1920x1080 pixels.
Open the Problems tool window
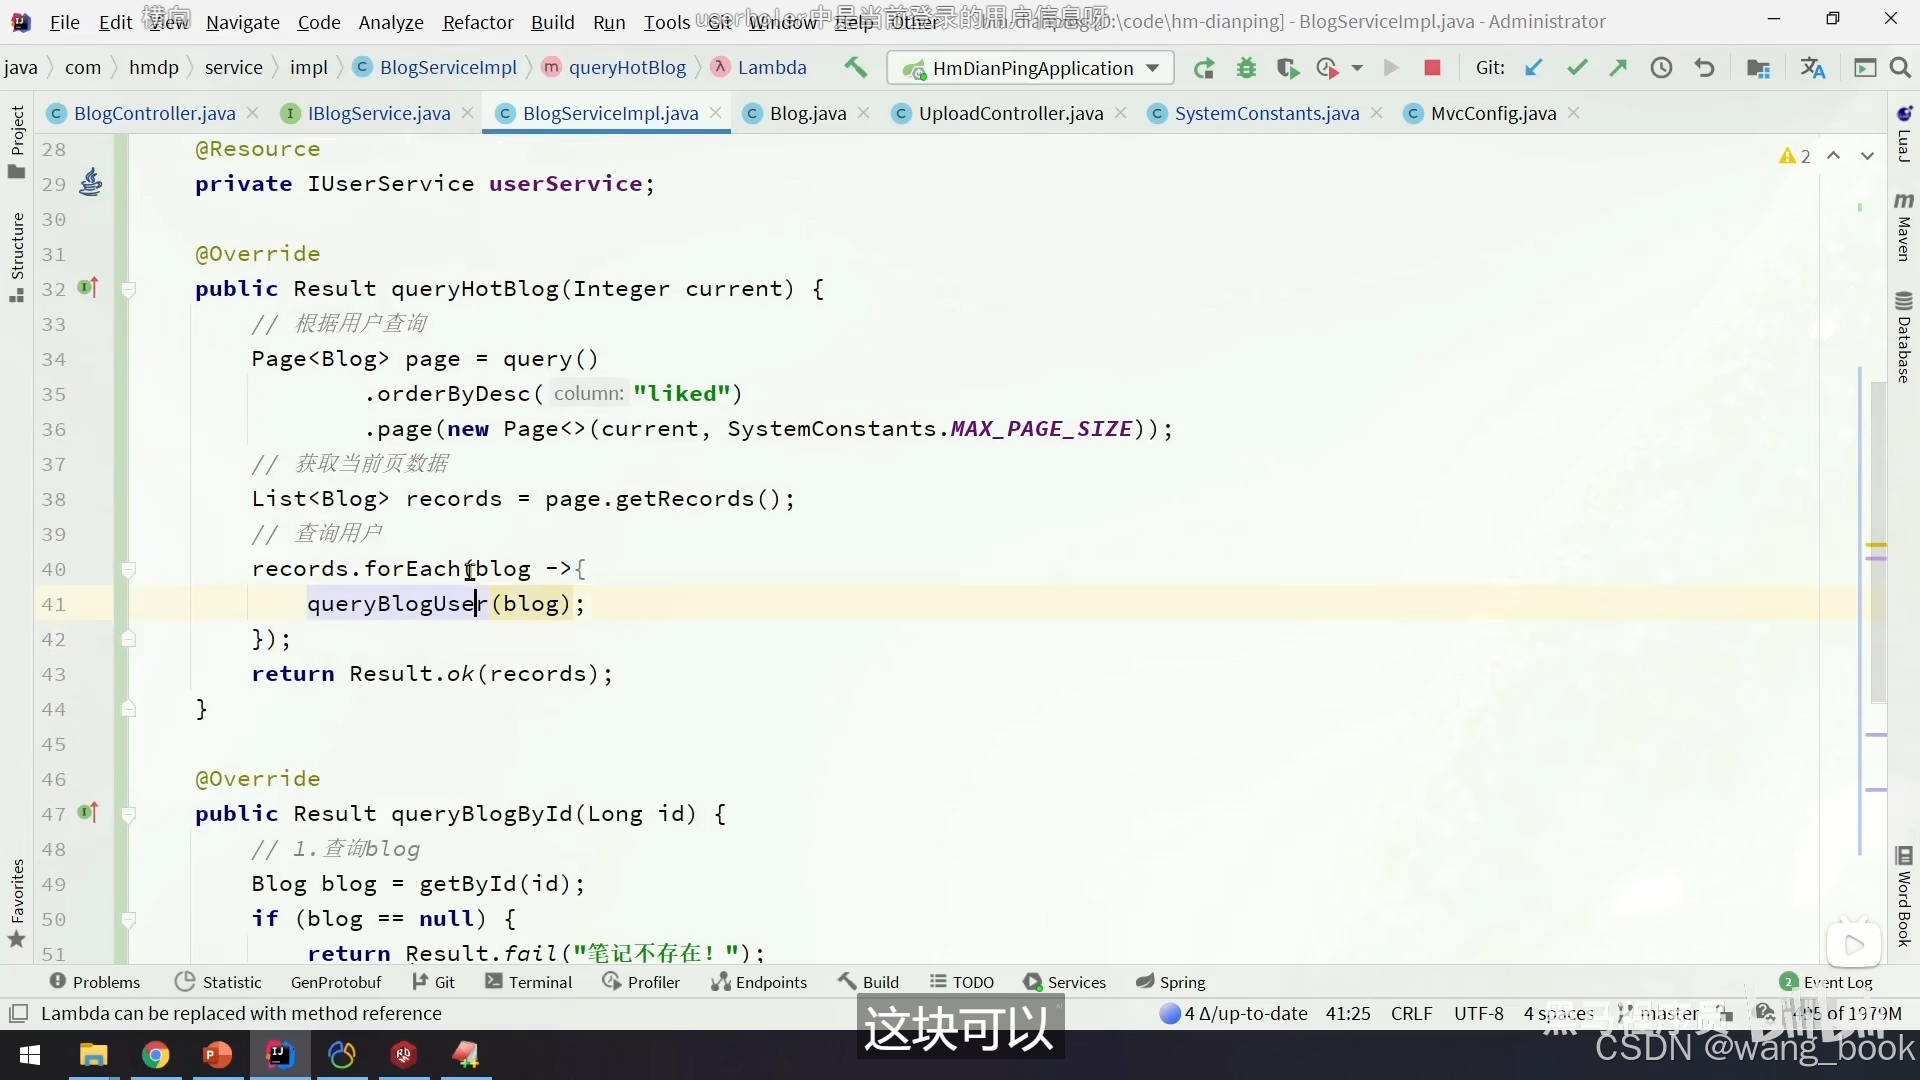[x=96, y=982]
